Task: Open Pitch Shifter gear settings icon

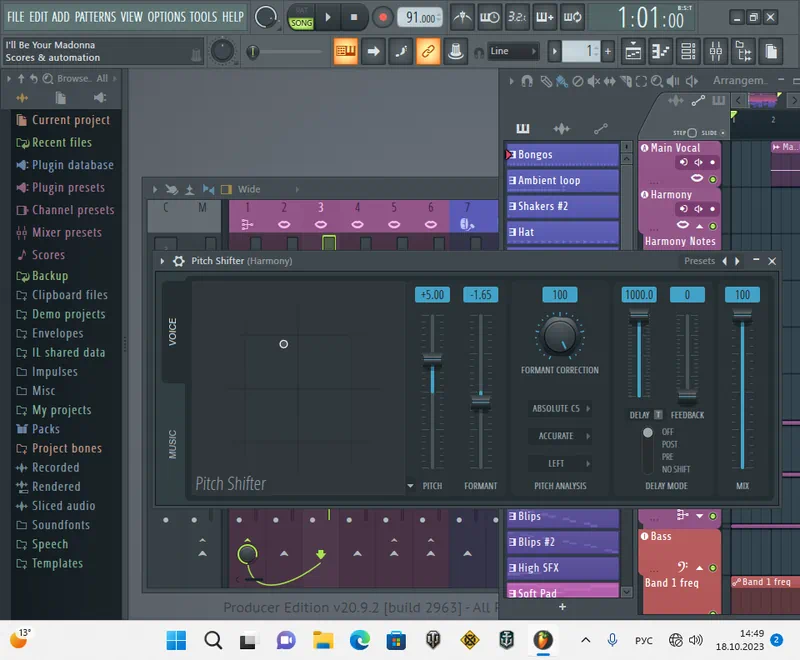Action: 179,261
